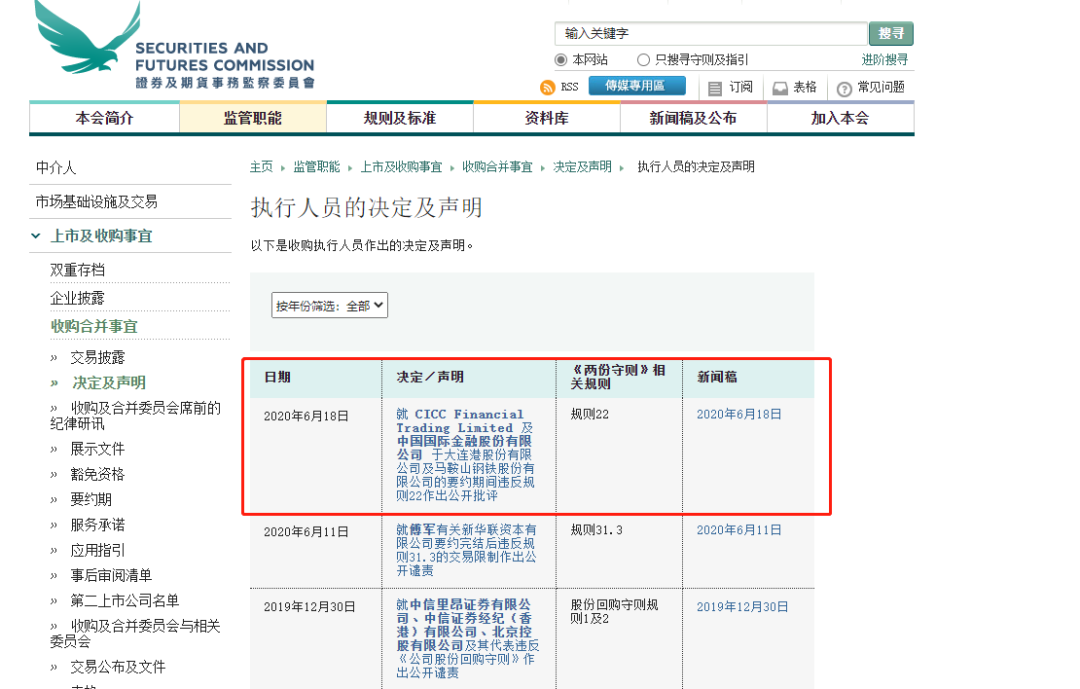Open the 新闻稿及公布 navigation tab

pyautogui.click(x=693, y=118)
